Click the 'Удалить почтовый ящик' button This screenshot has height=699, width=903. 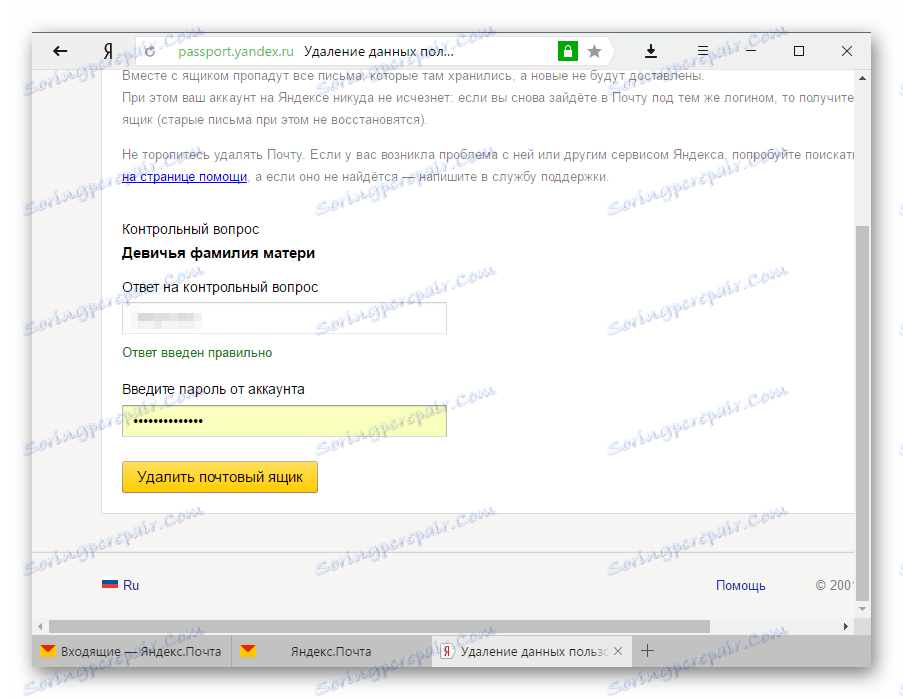pos(219,477)
